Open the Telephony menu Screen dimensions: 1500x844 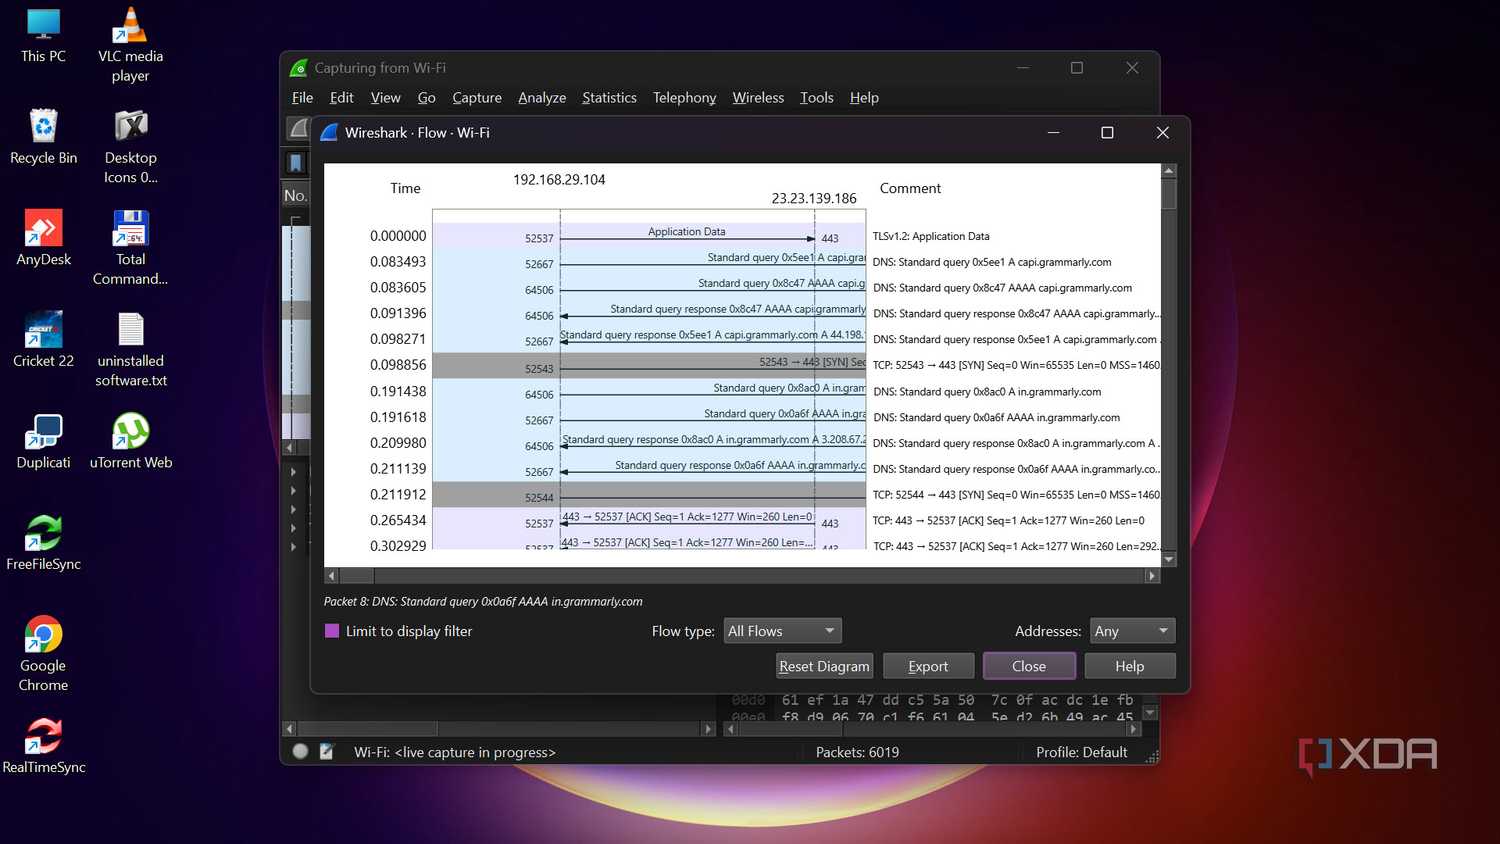684,97
